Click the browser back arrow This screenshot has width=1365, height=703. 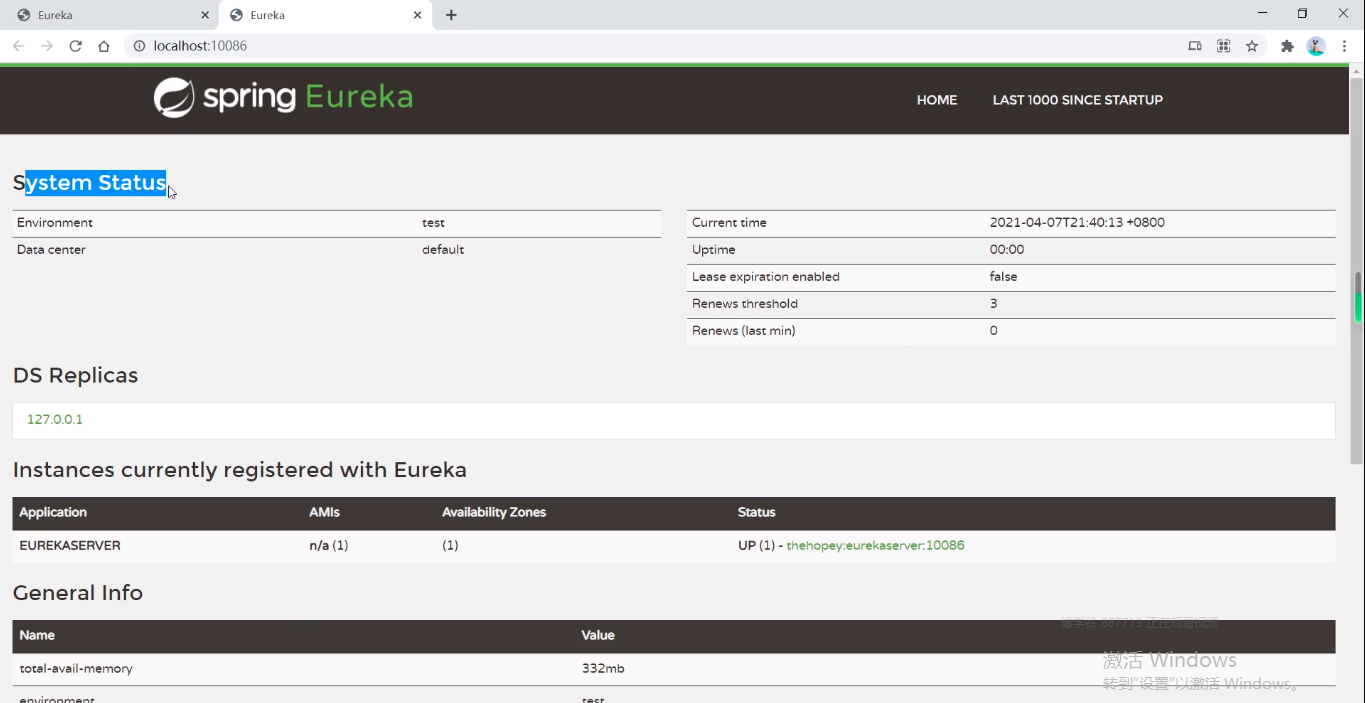click(18, 46)
